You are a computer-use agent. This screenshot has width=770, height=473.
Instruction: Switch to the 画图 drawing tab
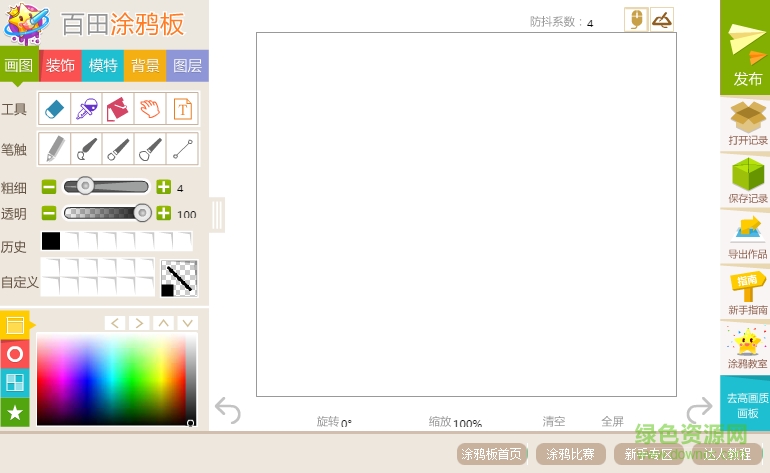tap(19, 65)
